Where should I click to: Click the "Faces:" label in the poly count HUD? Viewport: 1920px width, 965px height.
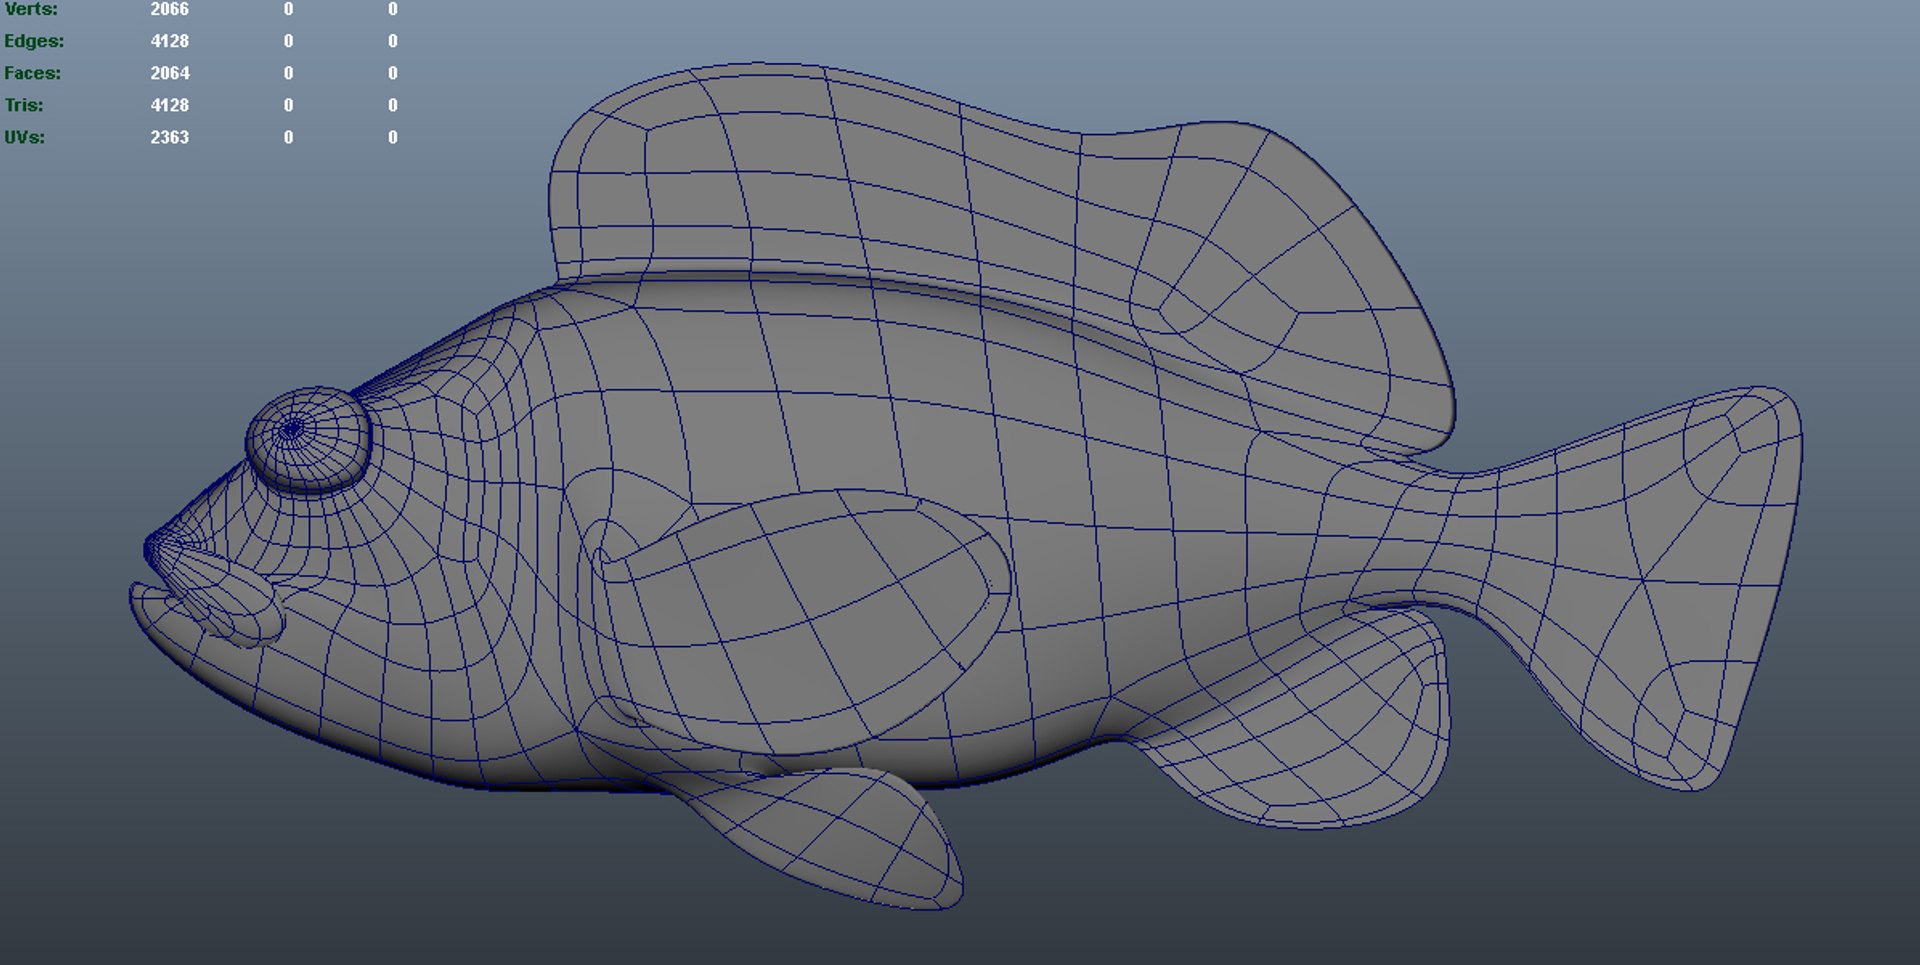(x=32, y=73)
